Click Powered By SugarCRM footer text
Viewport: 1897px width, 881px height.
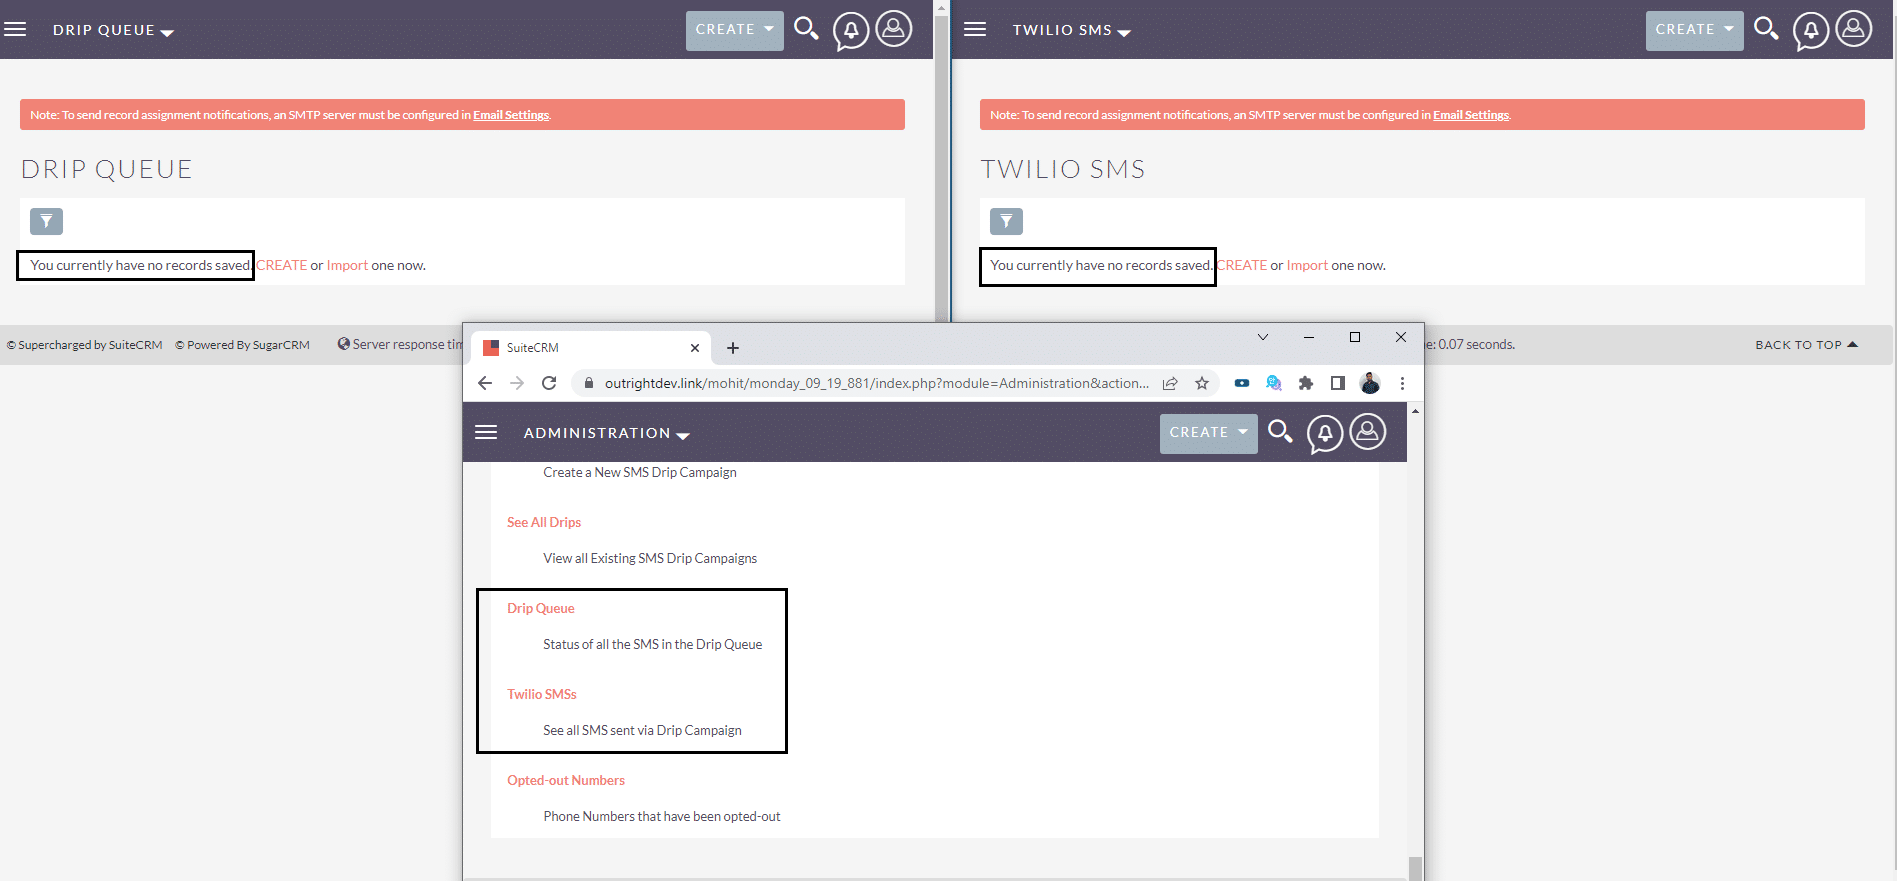coord(242,345)
